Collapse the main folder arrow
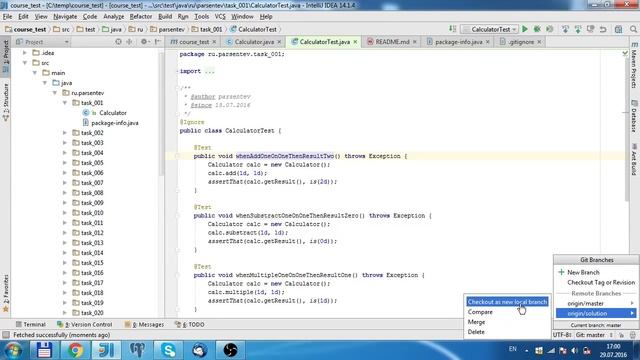 pyautogui.click(x=35, y=73)
